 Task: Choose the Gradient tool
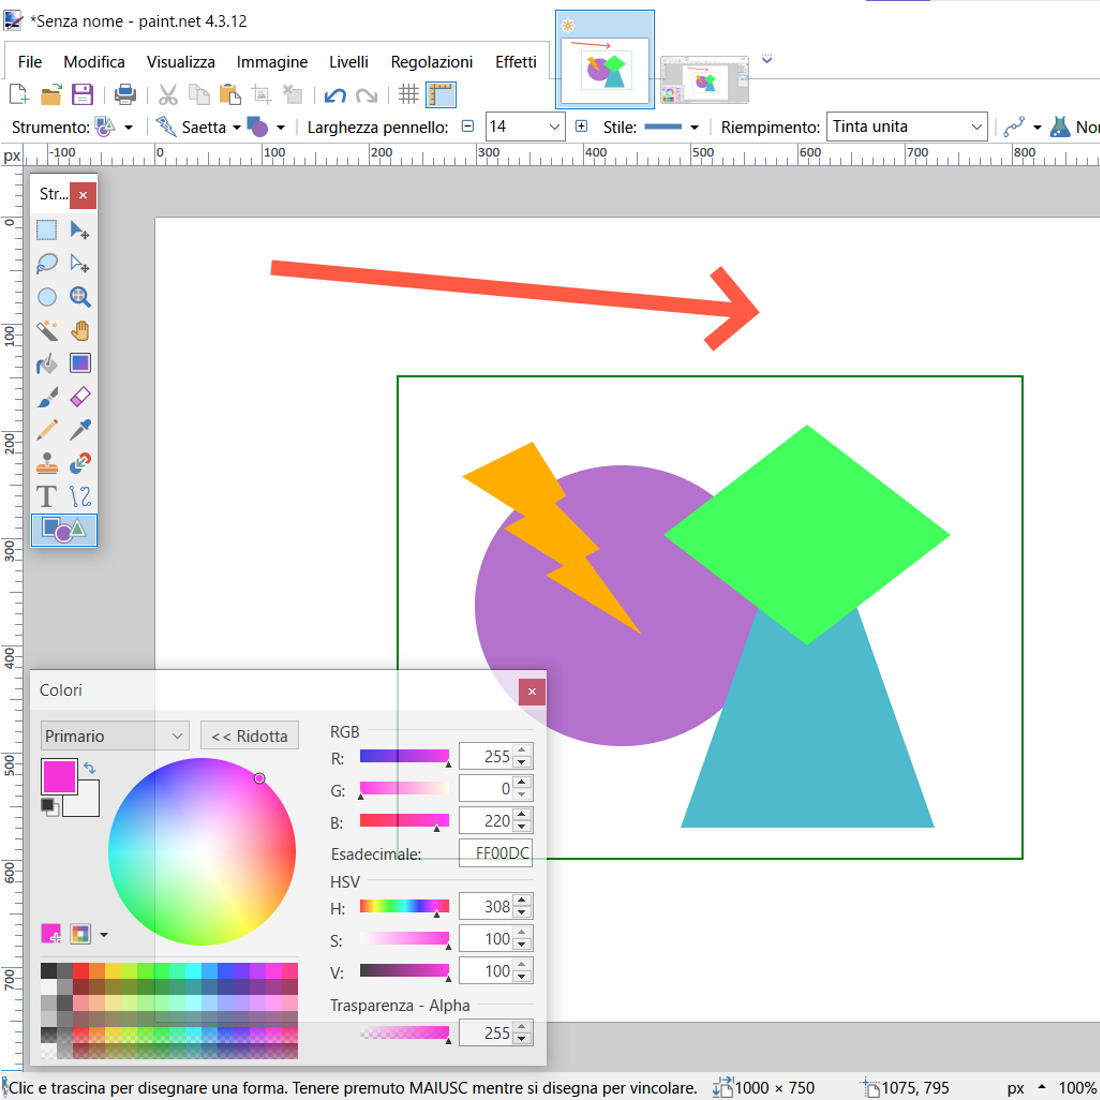(81, 363)
